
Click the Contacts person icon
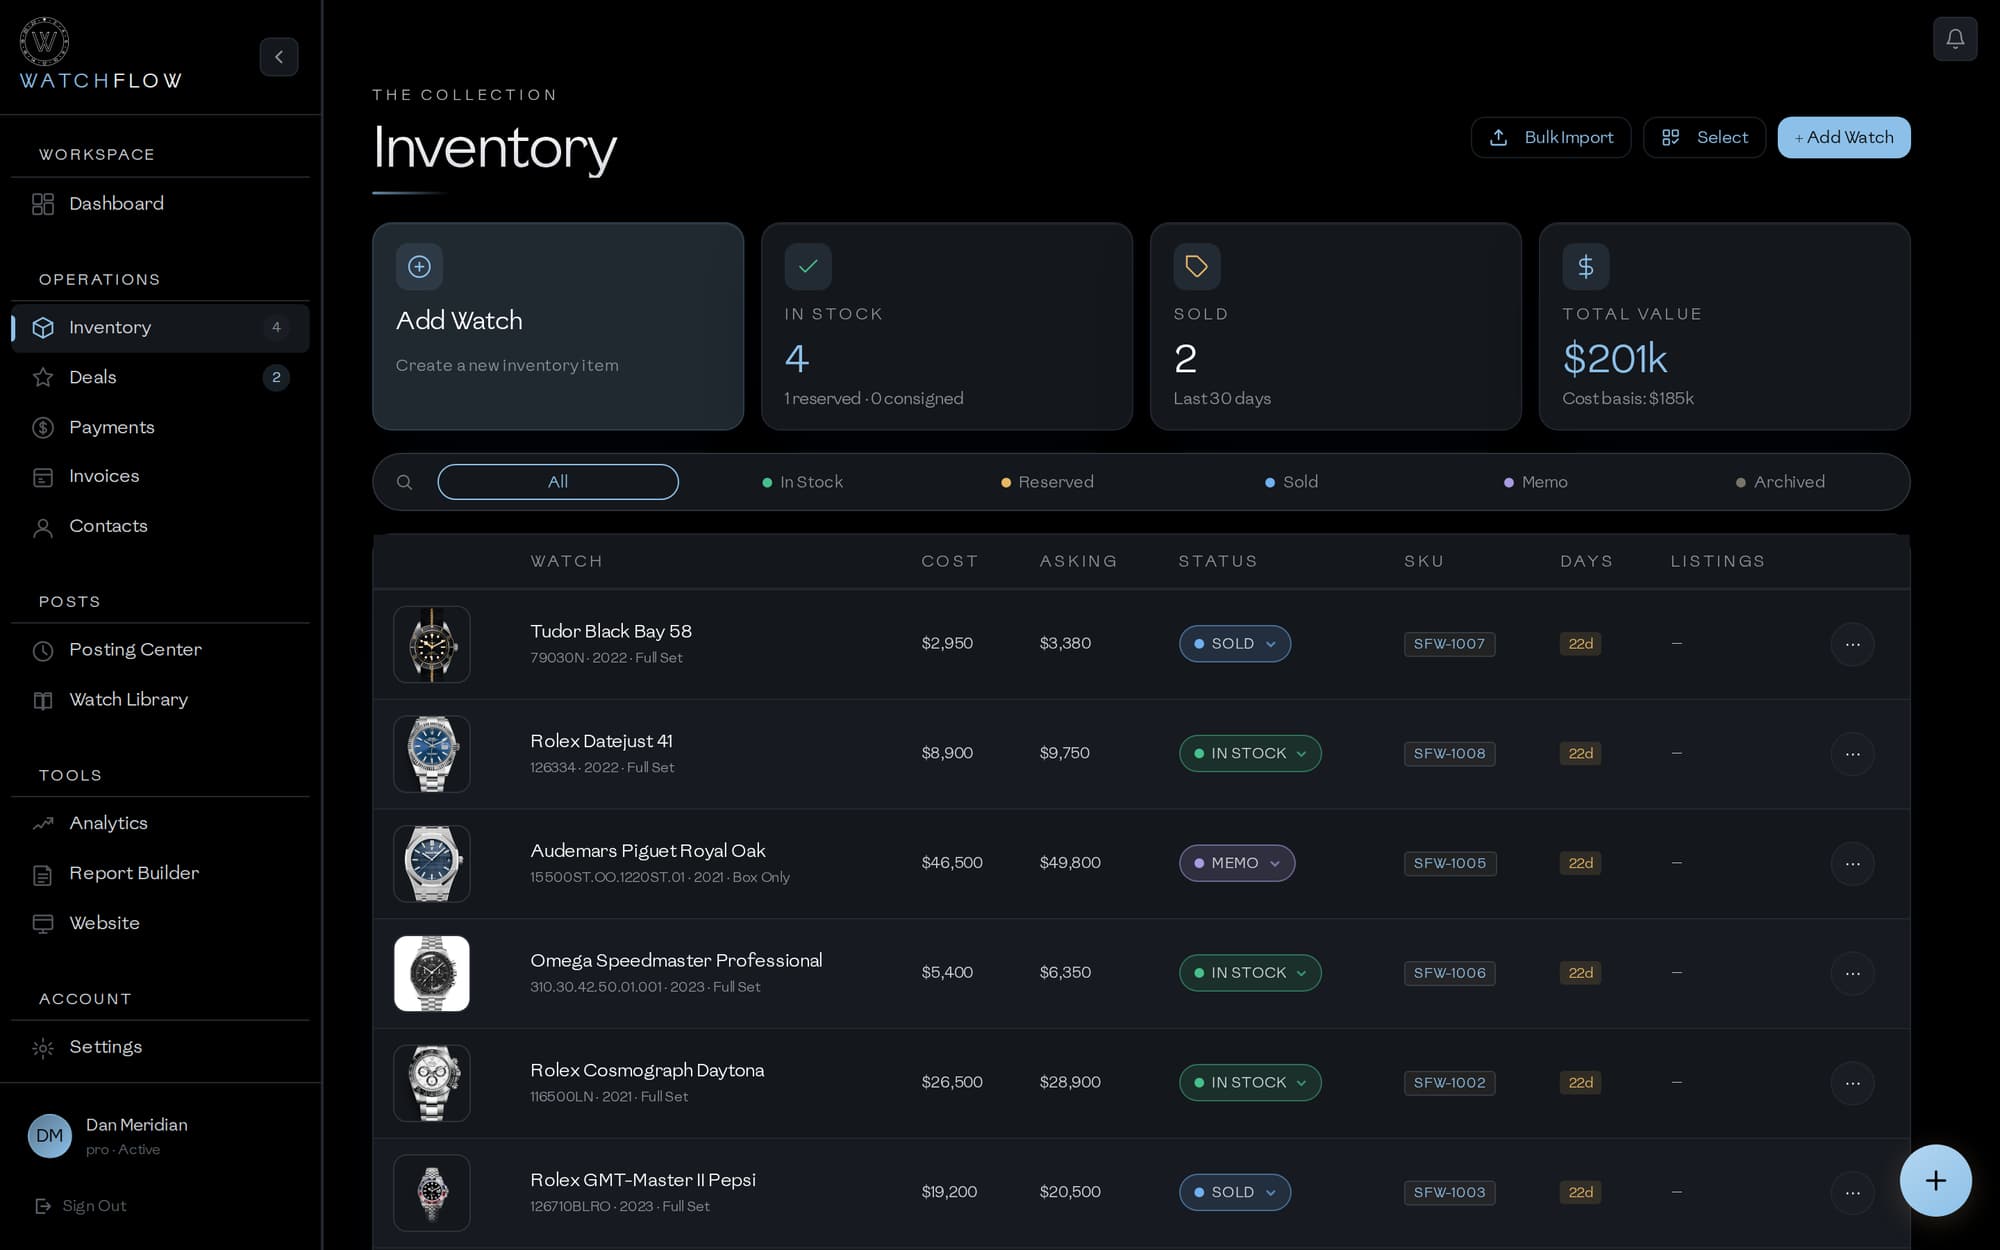43,527
